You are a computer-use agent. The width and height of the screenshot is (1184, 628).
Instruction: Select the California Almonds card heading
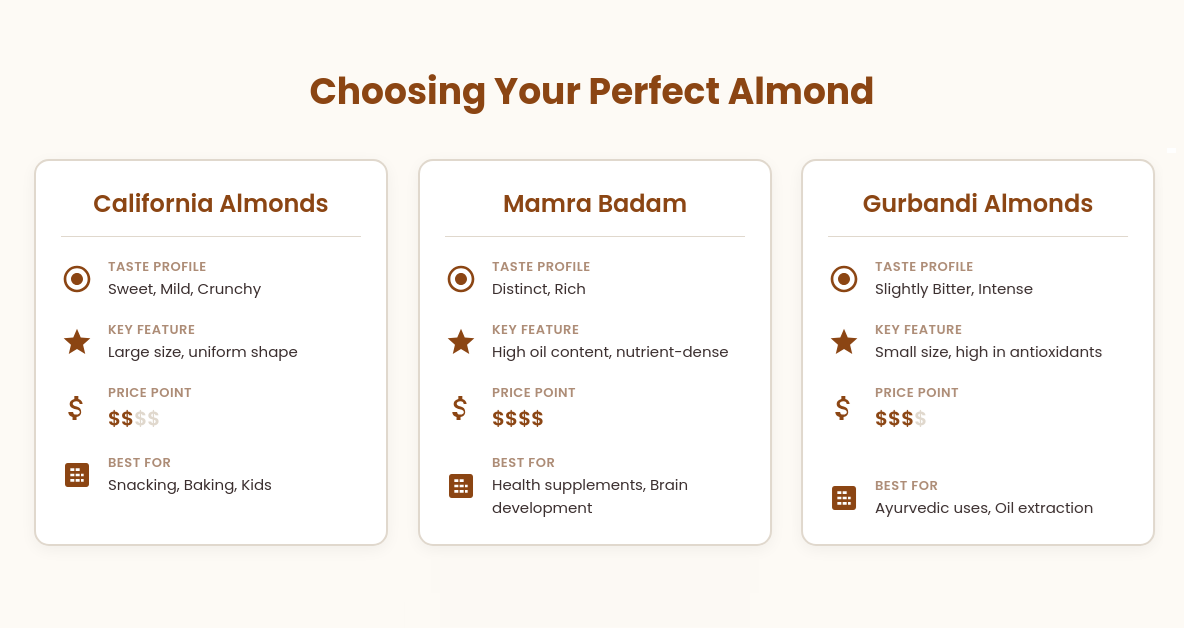(211, 203)
